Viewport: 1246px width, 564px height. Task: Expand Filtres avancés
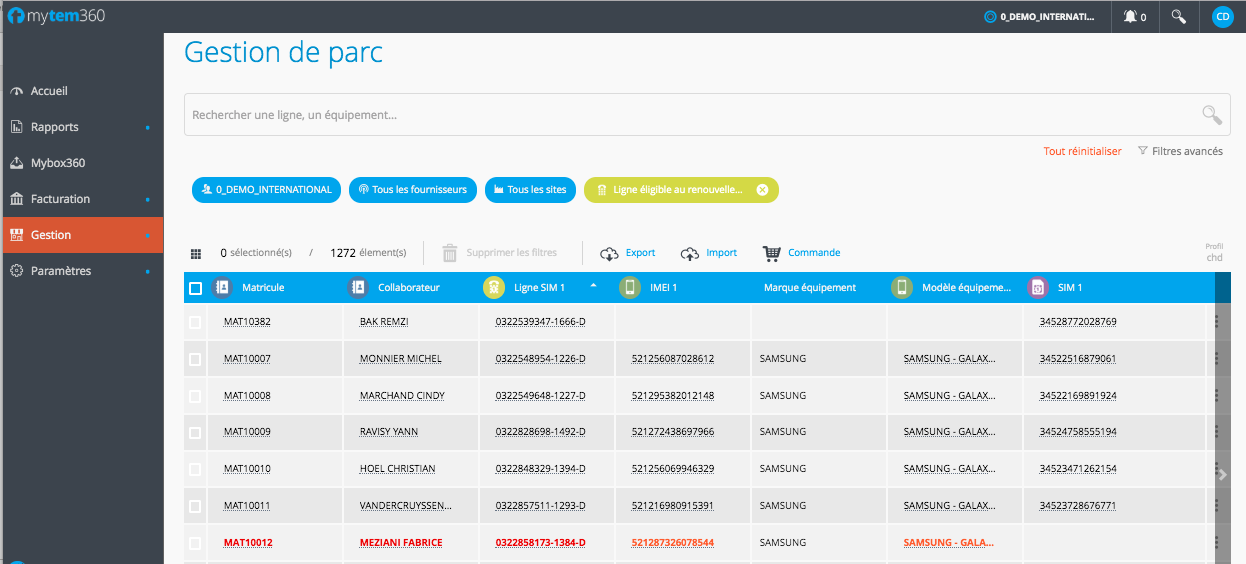coord(1180,151)
